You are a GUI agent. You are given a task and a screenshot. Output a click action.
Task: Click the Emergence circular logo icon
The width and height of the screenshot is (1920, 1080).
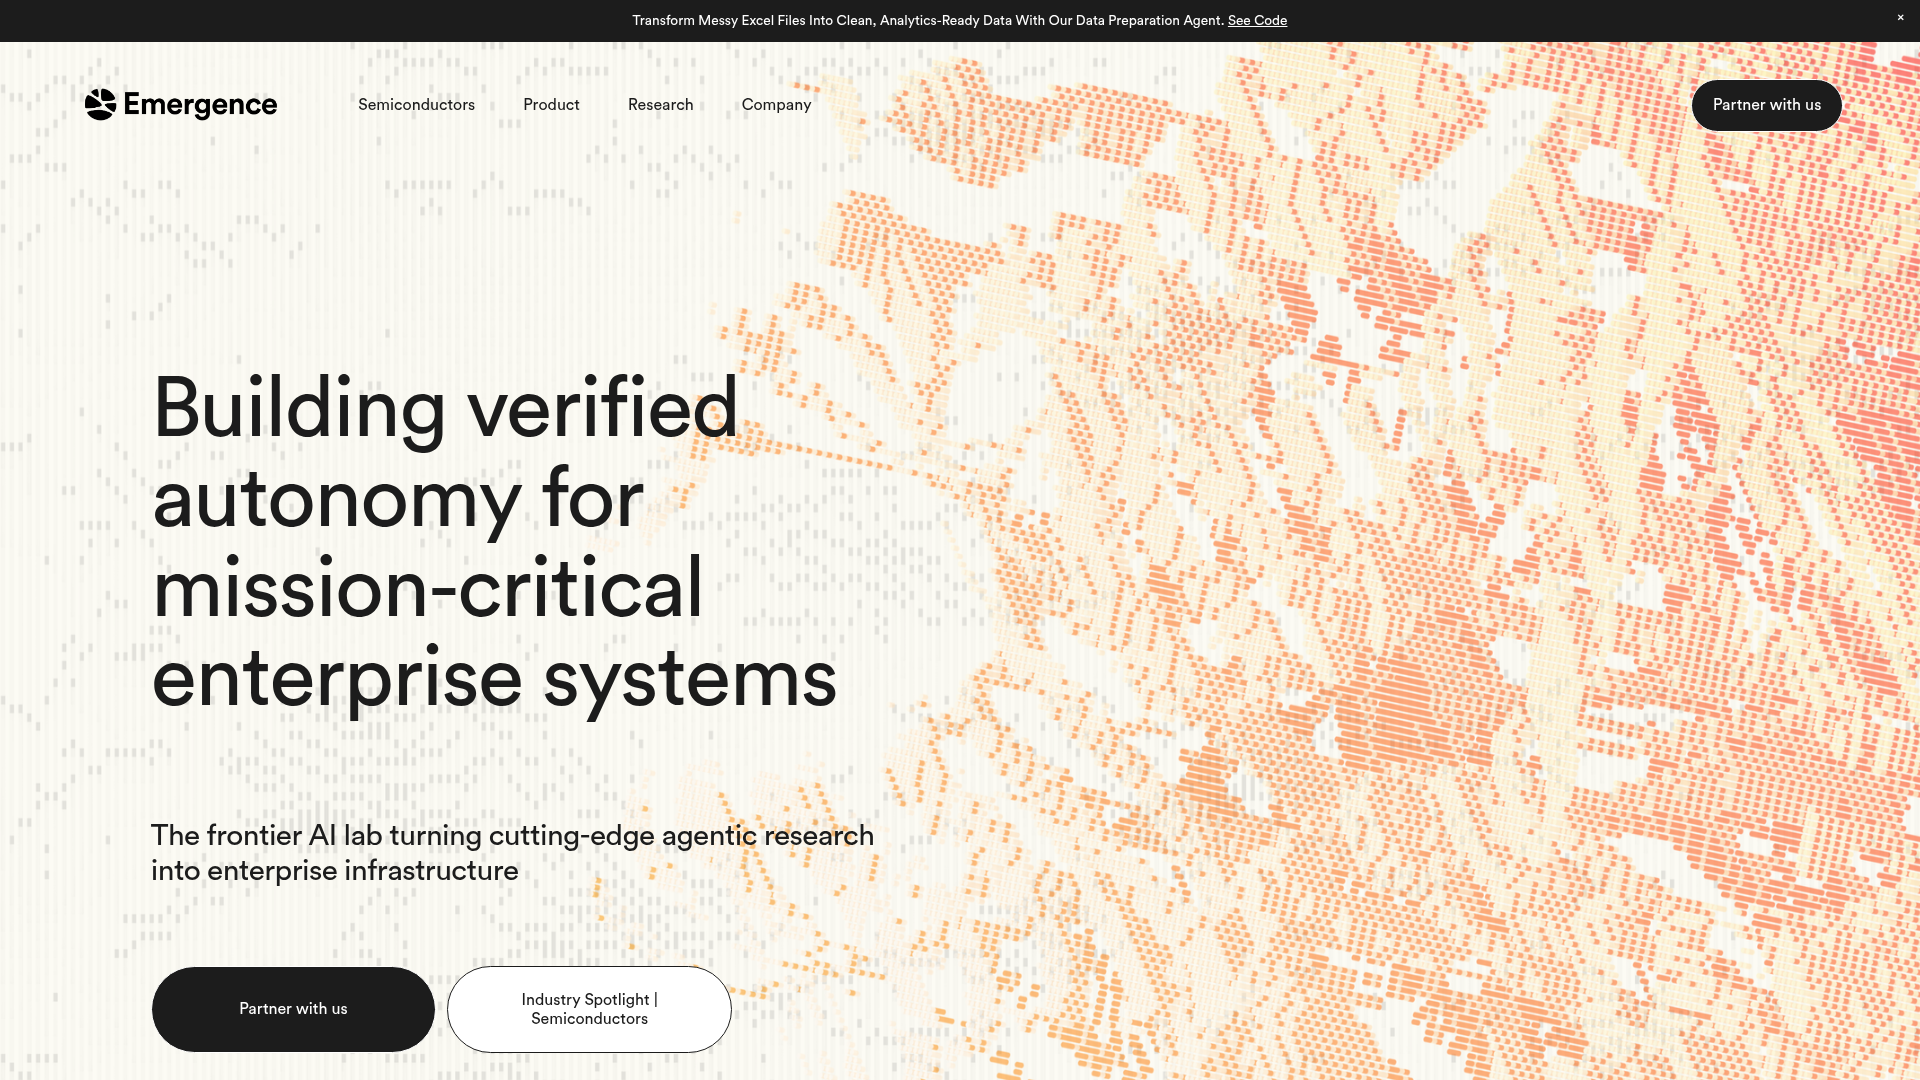100,104
